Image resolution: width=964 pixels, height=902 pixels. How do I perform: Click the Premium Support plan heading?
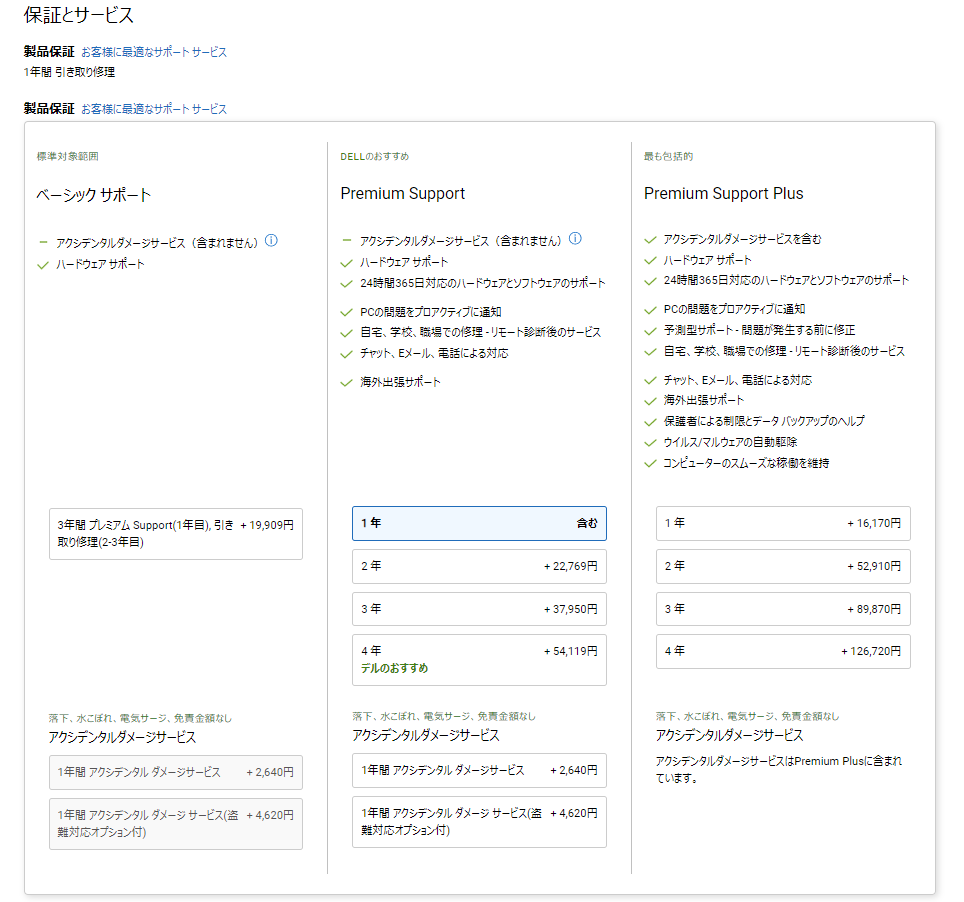pyautogui.click(x=402, y=194)
